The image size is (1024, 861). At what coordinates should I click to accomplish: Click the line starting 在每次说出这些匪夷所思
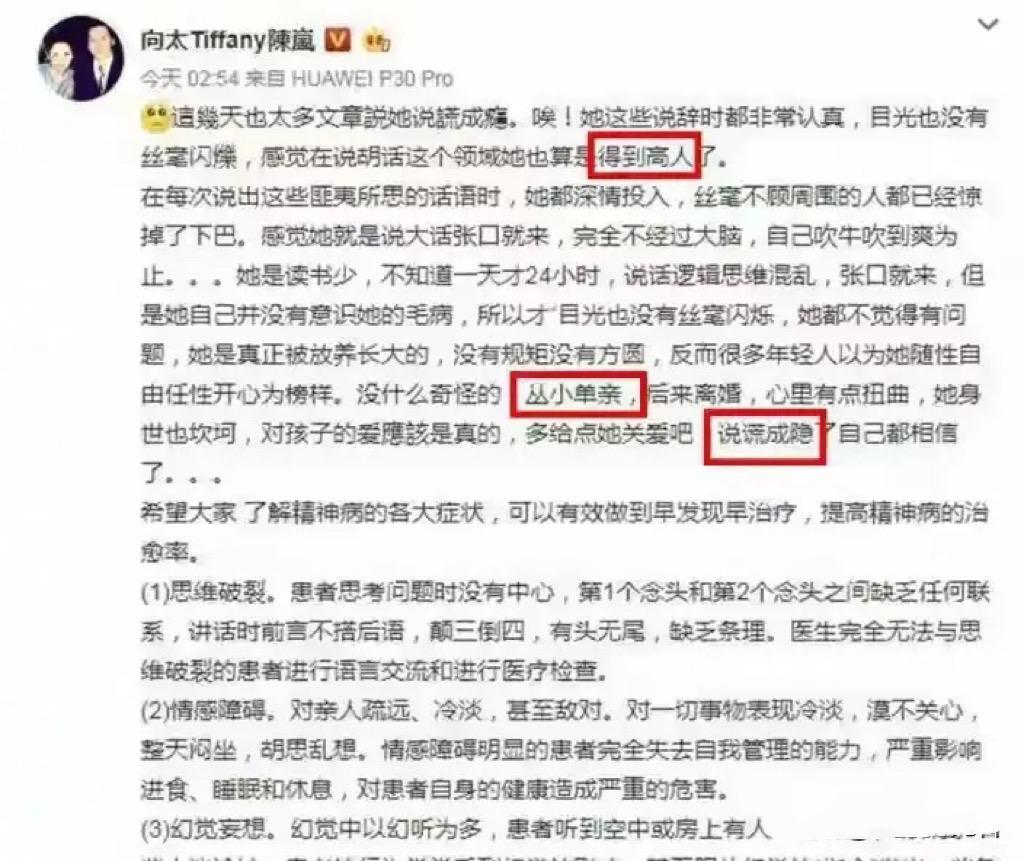click(562, 197)
